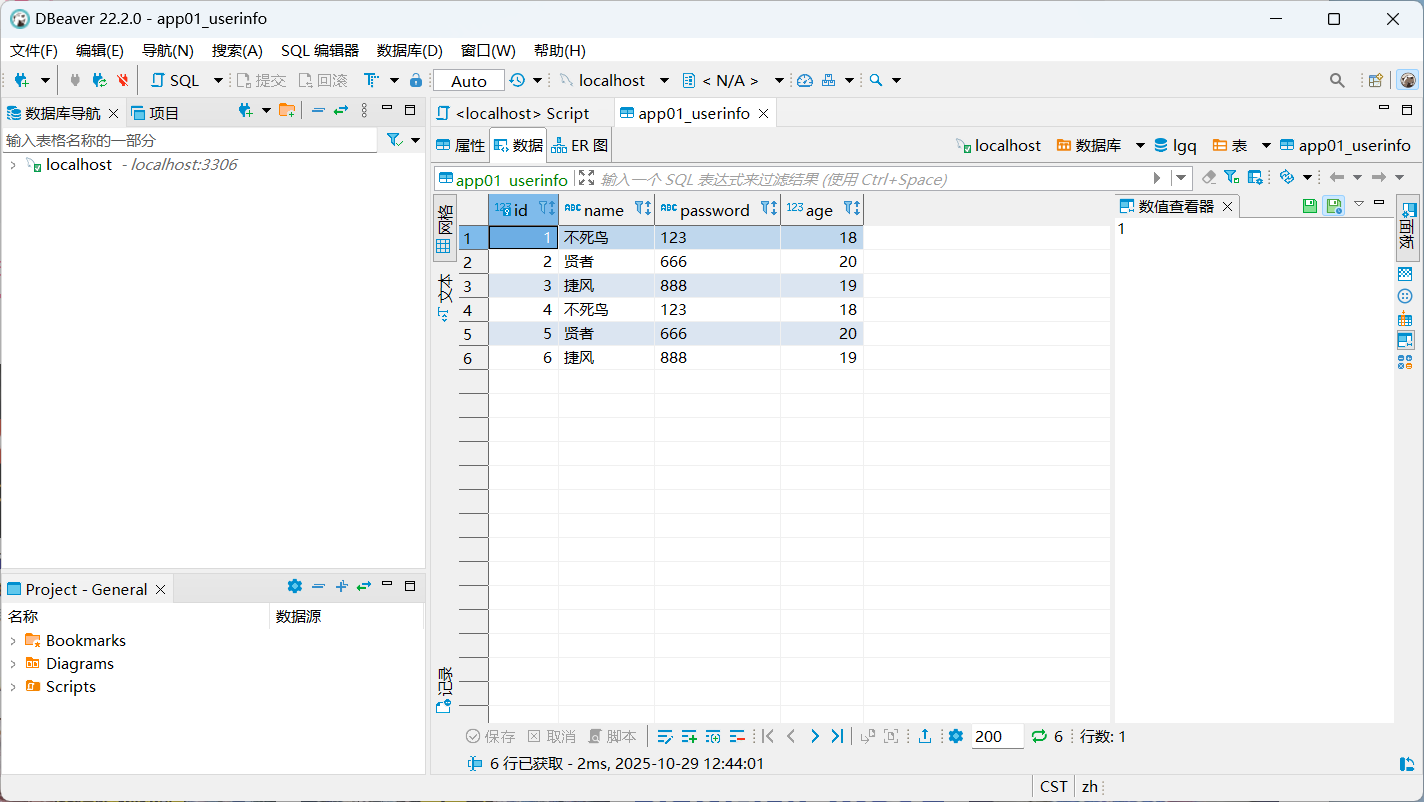Jump to last row arrow
The image size is (1424, 802).
838,737
